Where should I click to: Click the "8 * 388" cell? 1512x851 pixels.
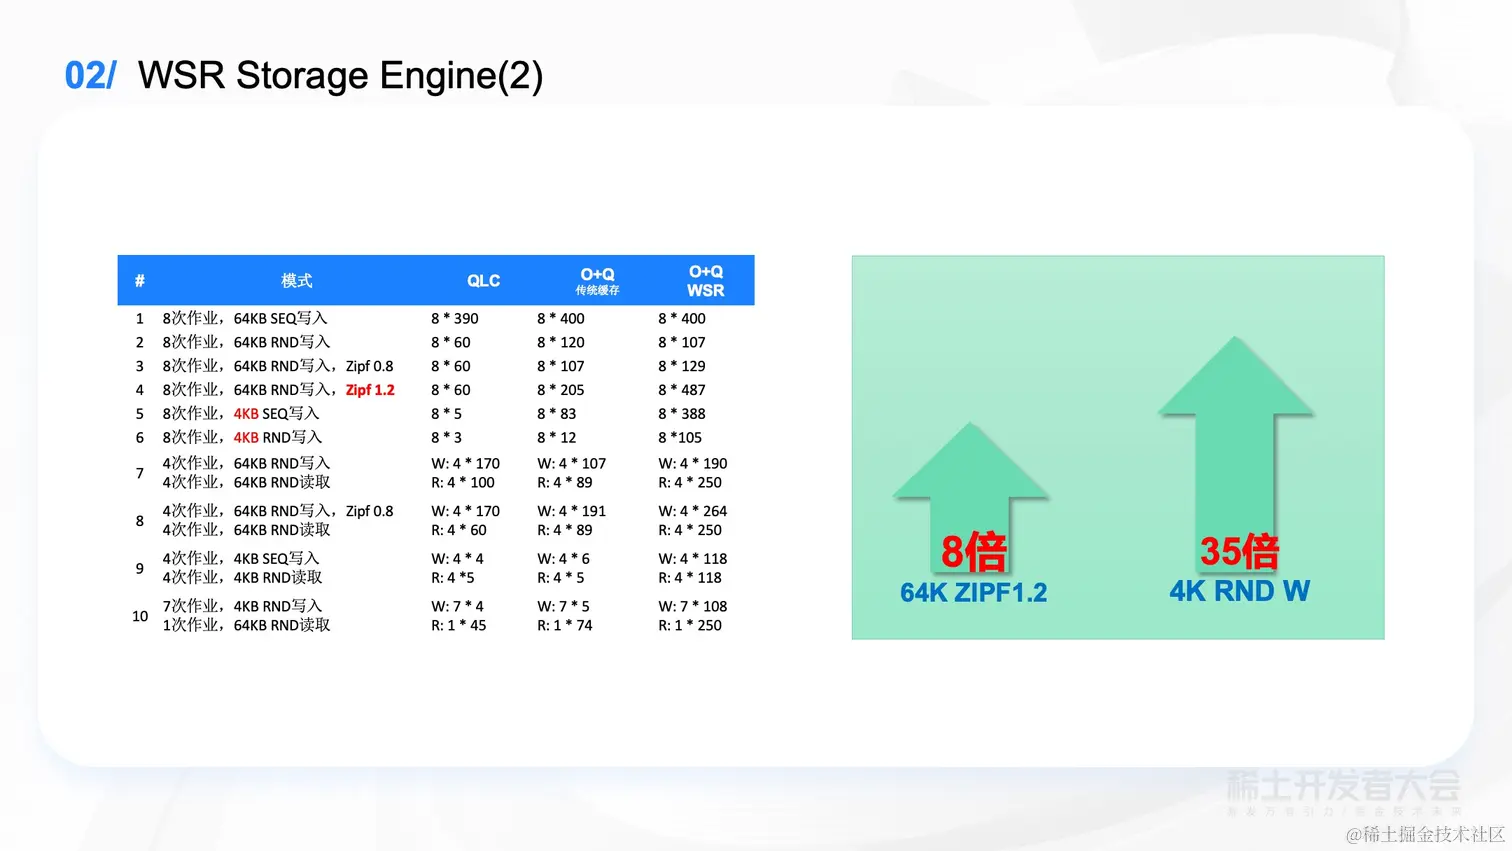682,413
